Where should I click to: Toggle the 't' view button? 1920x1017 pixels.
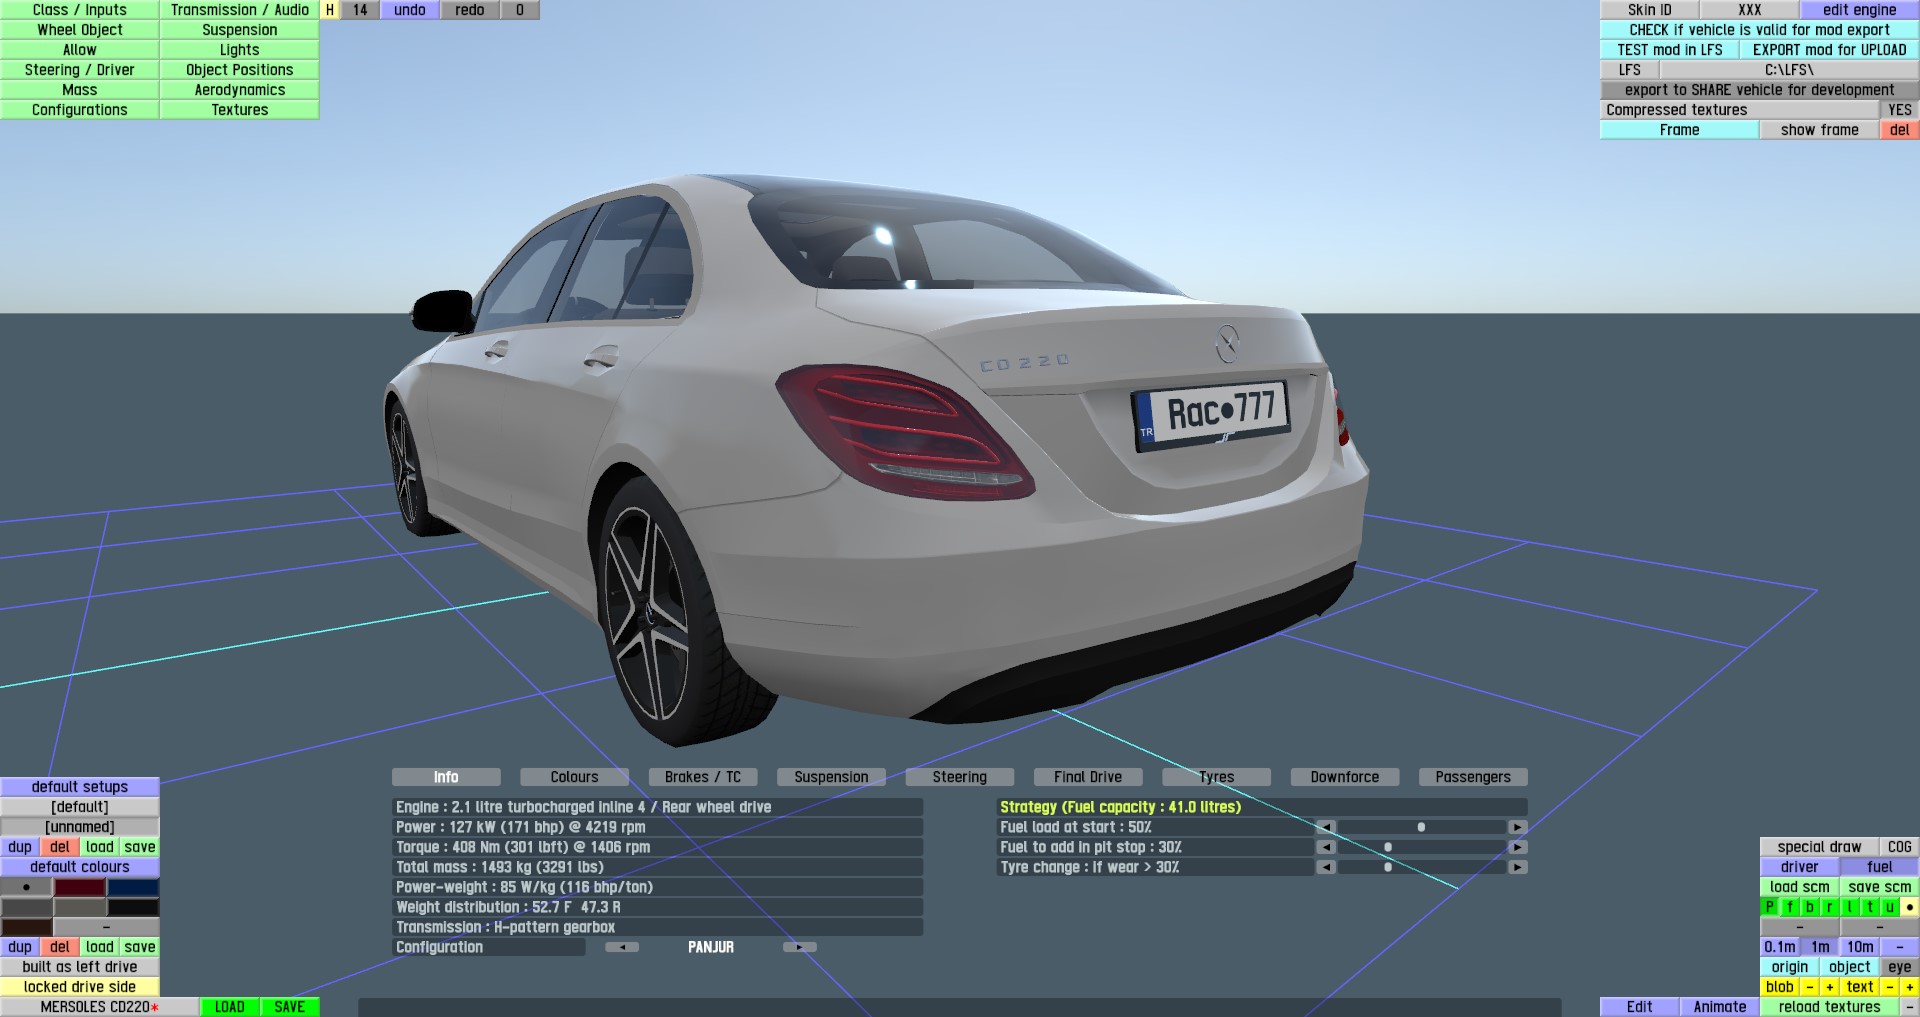click(1870, 907)
